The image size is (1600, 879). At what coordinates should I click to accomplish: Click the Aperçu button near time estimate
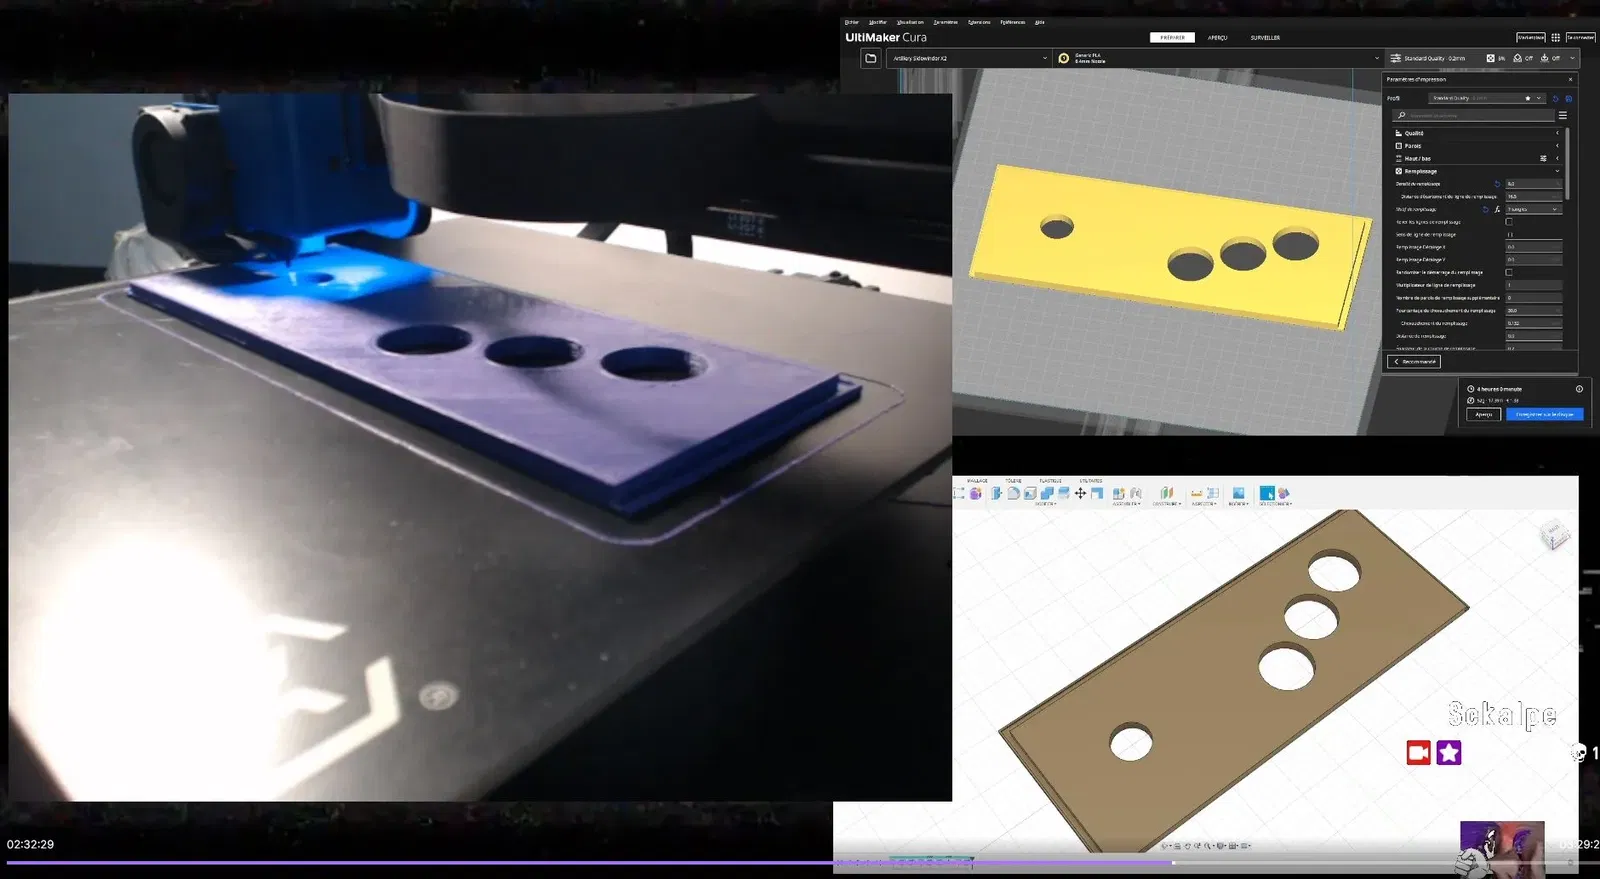[x=1484, y=414]
